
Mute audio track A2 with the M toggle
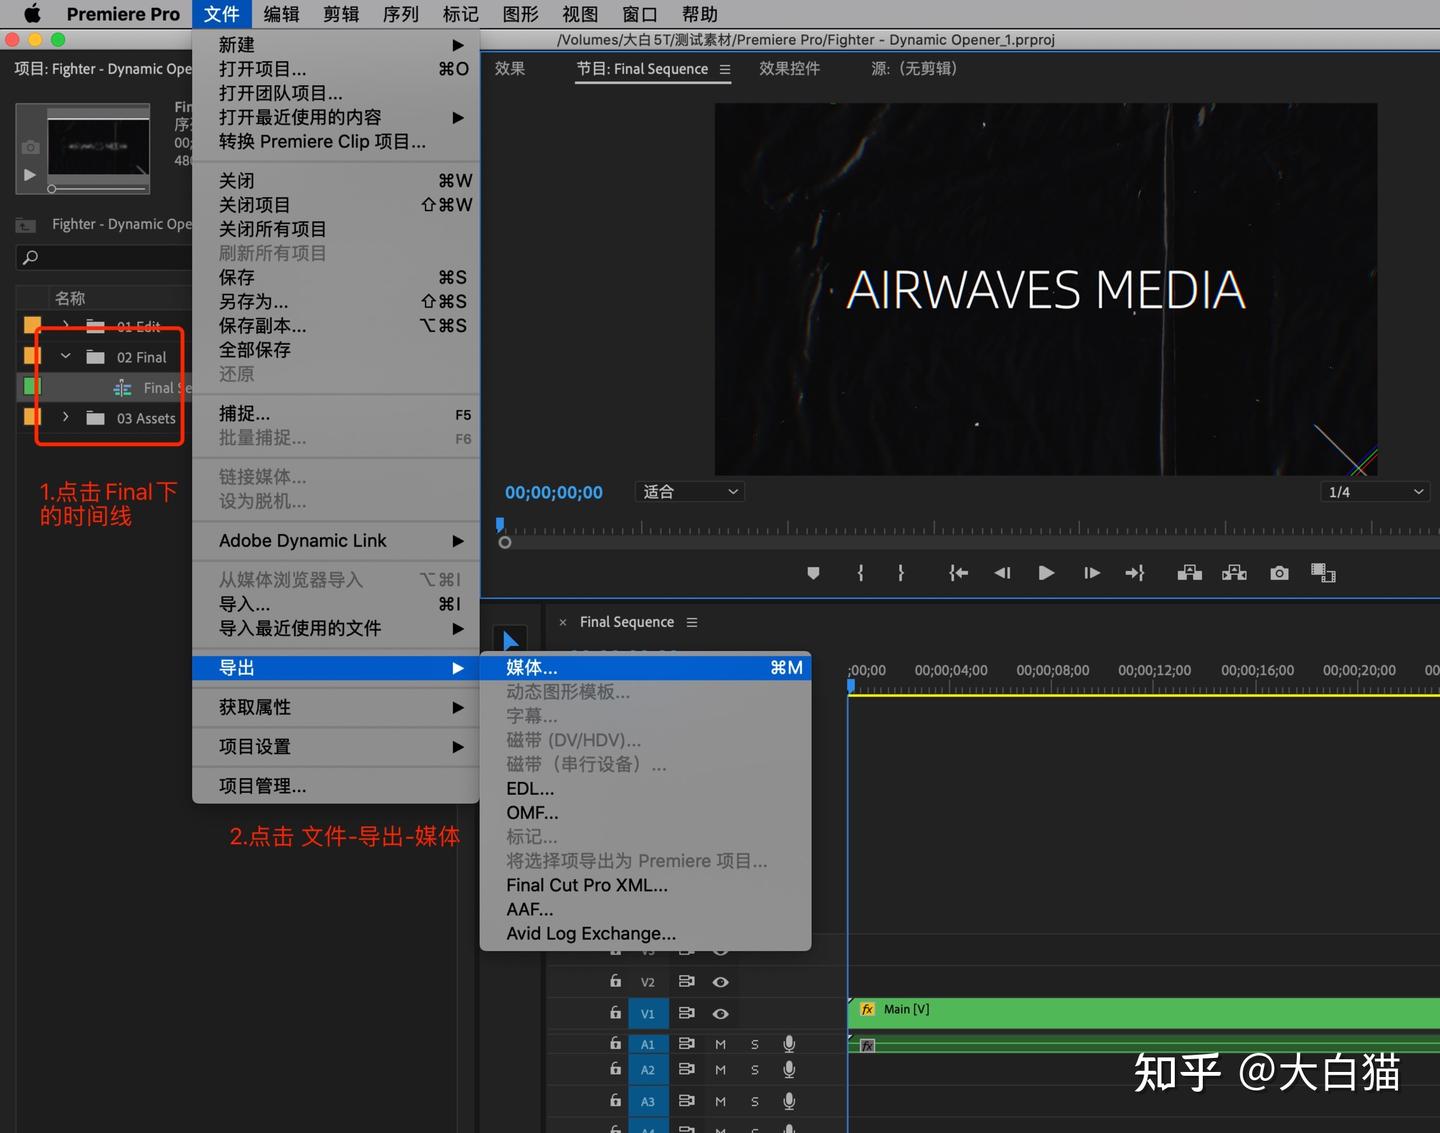[x=720, y=1070]
